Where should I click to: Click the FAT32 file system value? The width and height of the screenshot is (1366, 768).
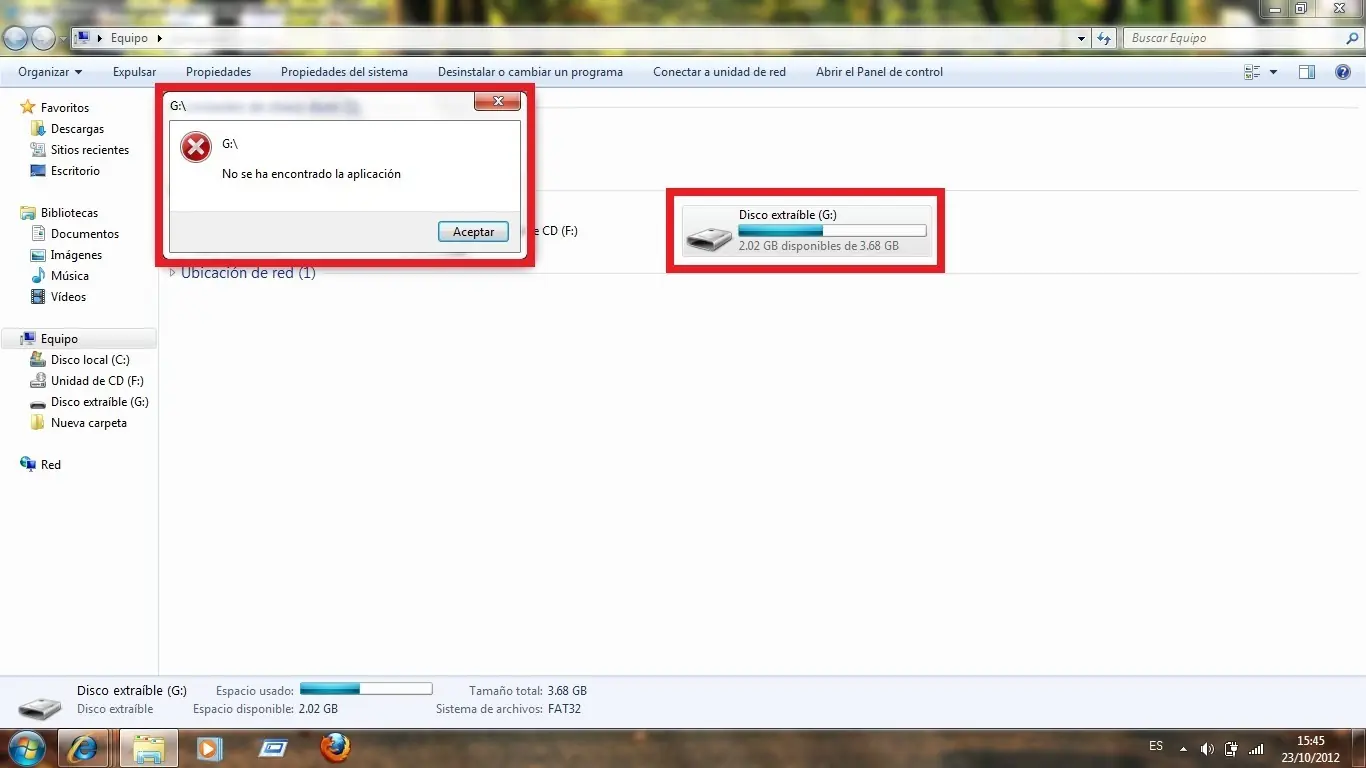[564, 709]
